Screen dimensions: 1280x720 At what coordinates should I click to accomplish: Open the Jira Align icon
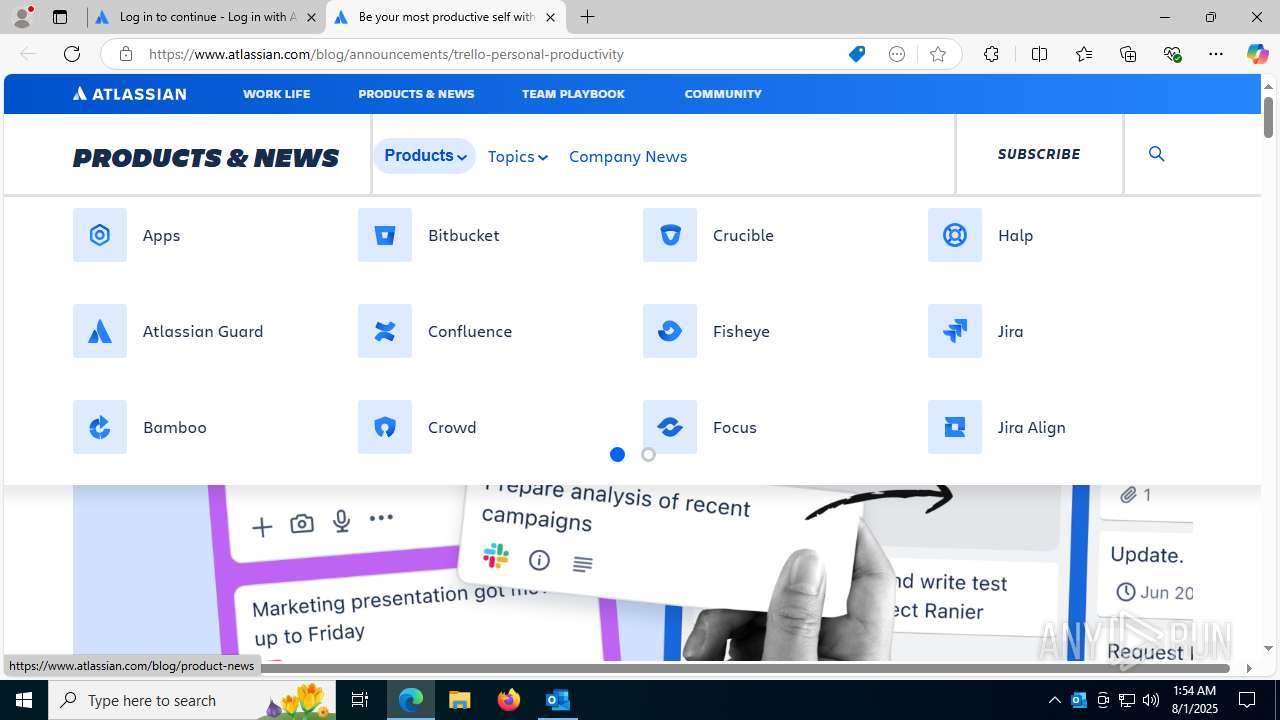(x=955, y=427)
